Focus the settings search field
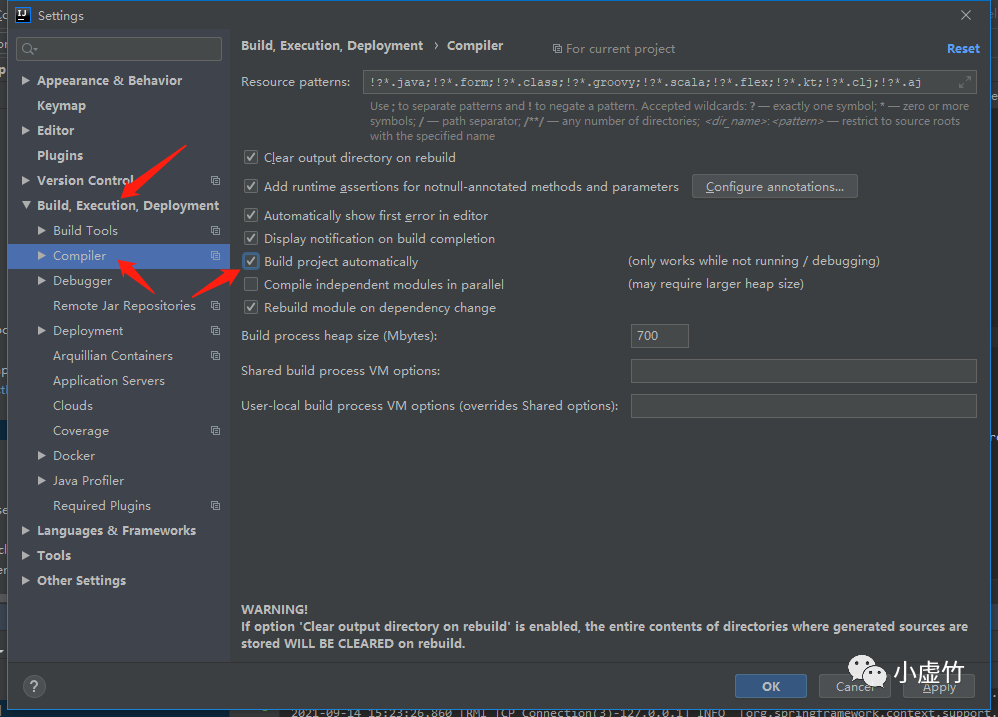The width and height of the screenshot is (998, 717). (x=120, y=49)
